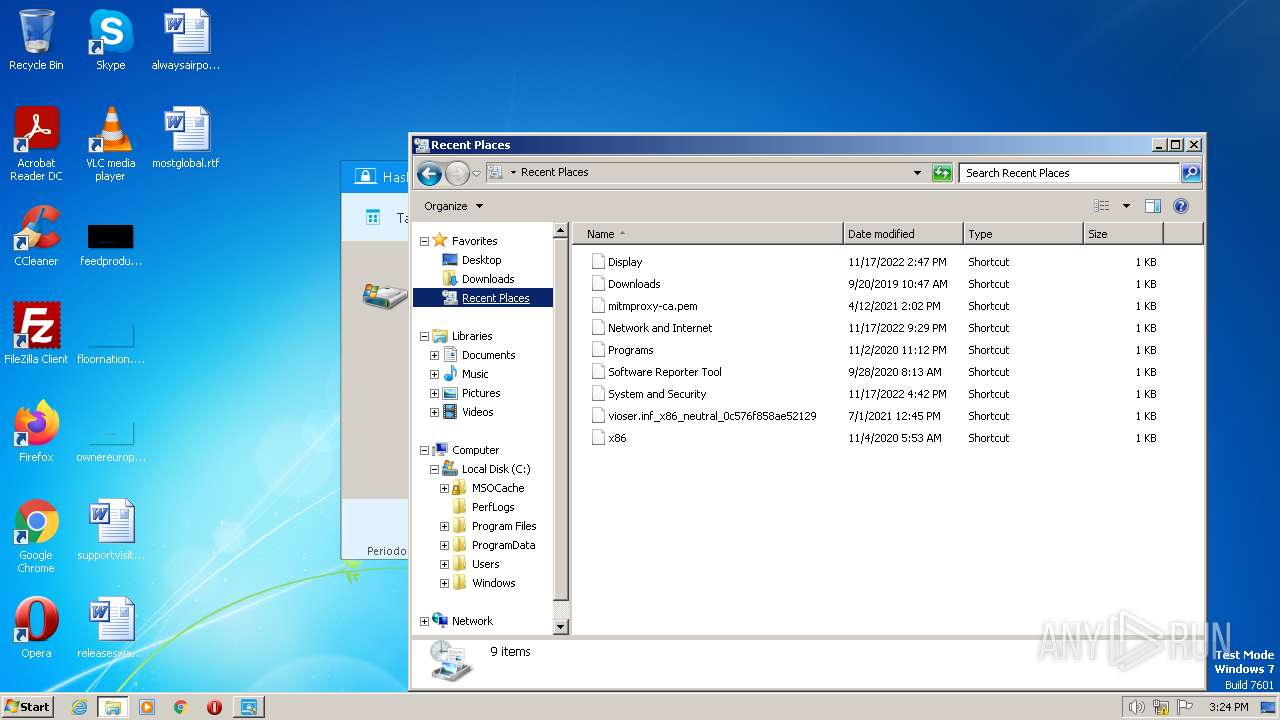Viewport: 1280px width, 720px height.
Task: Sort by the Size column header
Action: pyautogui.click(x=1123, y=234)
